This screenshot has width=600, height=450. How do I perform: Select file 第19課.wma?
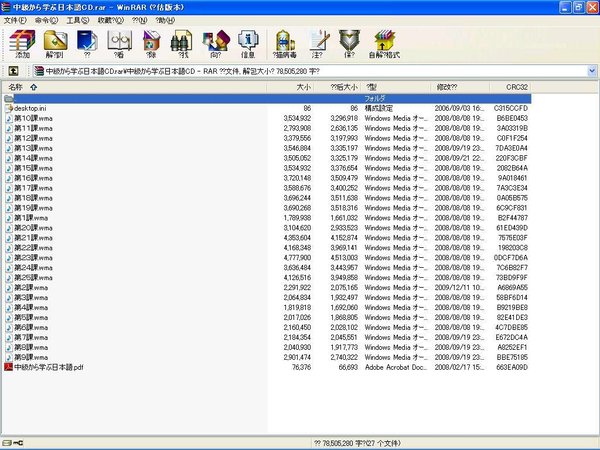33,208
